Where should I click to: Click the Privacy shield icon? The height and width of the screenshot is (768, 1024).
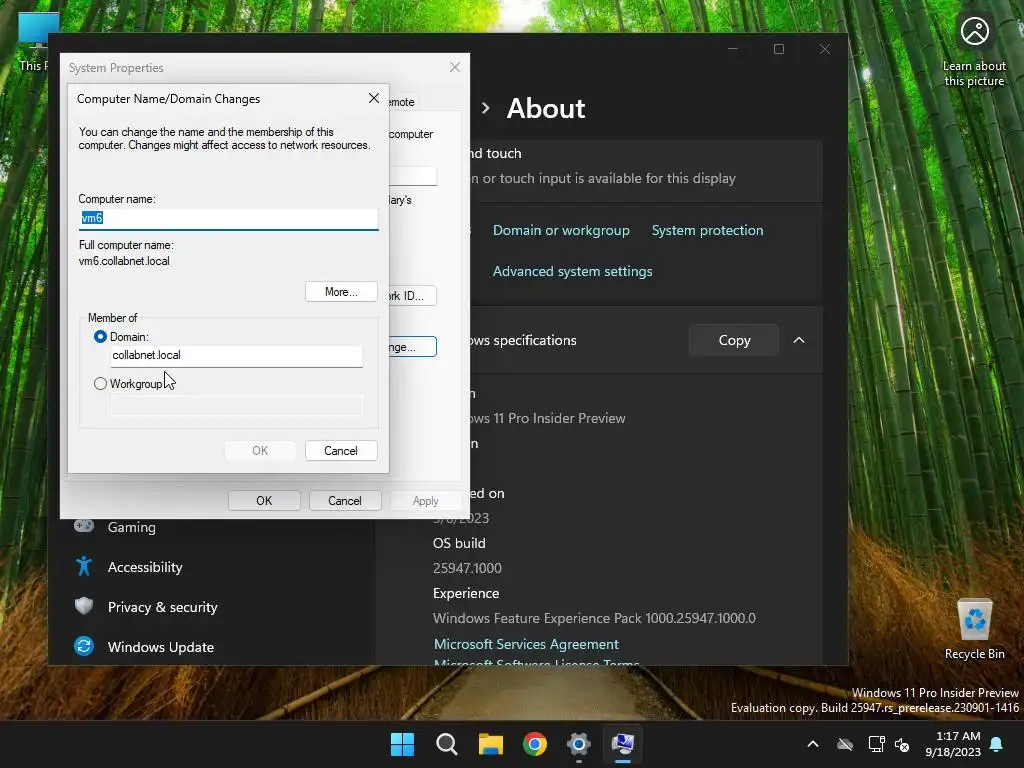point(84,607)
